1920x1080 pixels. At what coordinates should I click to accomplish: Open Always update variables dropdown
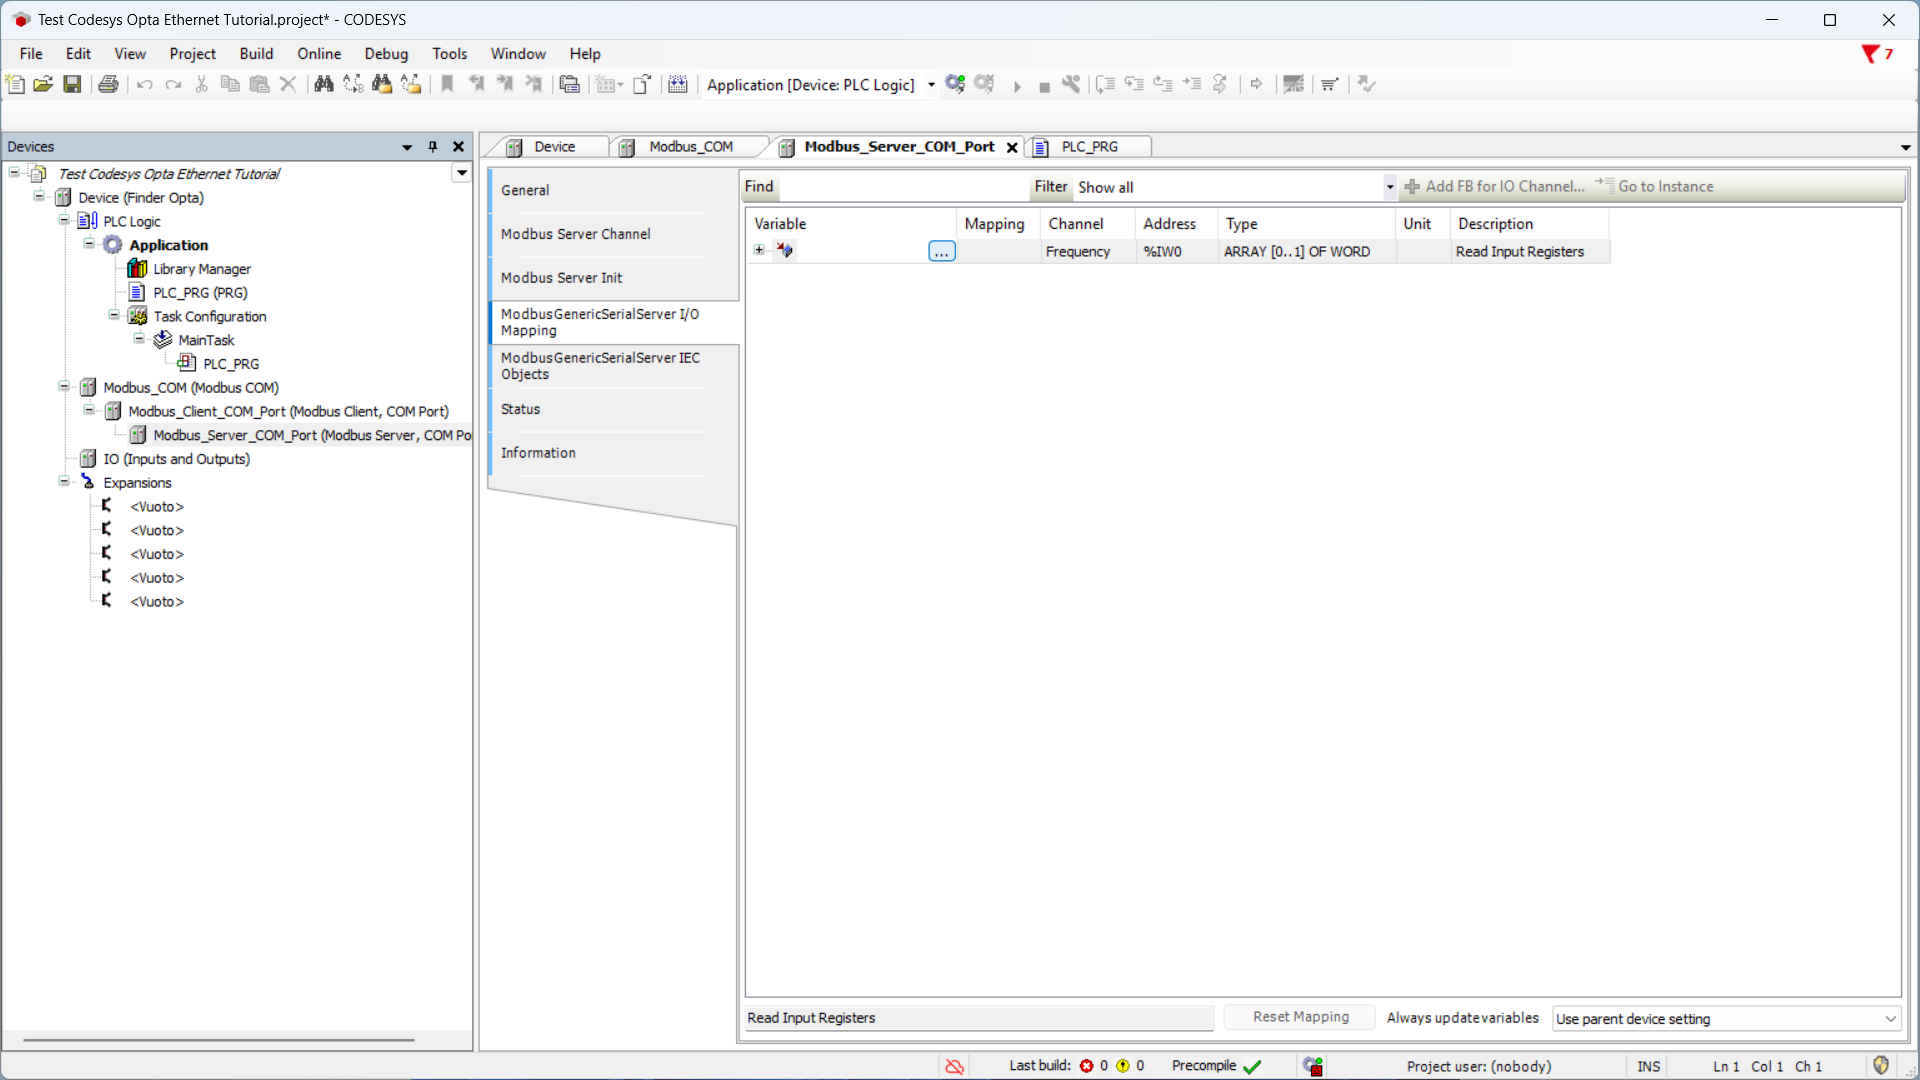(x=1889, y=1019)
